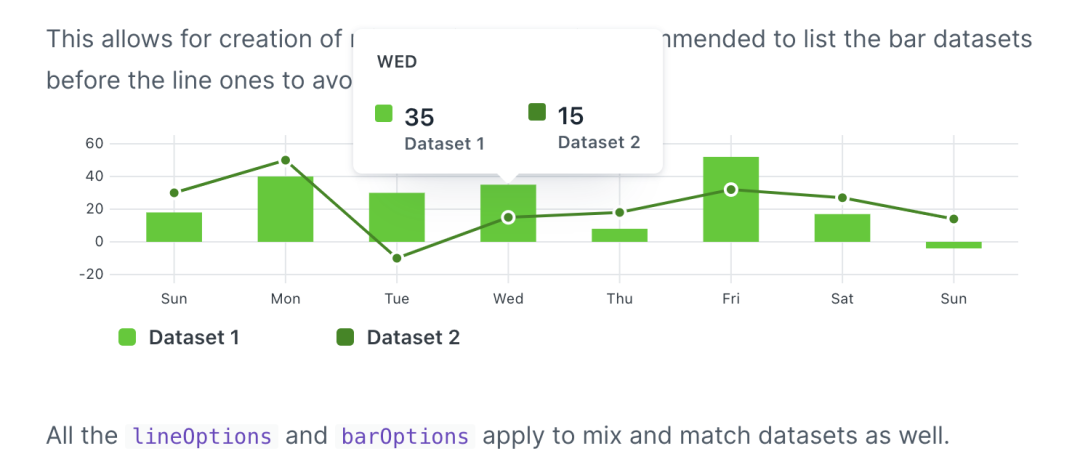This screenshot has width=1080, height=475.
Task: Click the Saturday bar
Action: [842, 228]
